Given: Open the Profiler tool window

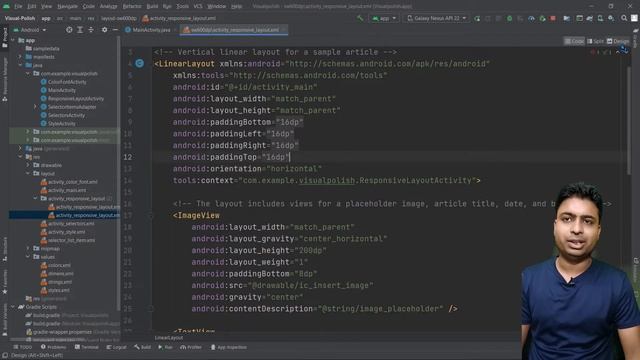Looking at the screenshot, I should click(191, 347).
